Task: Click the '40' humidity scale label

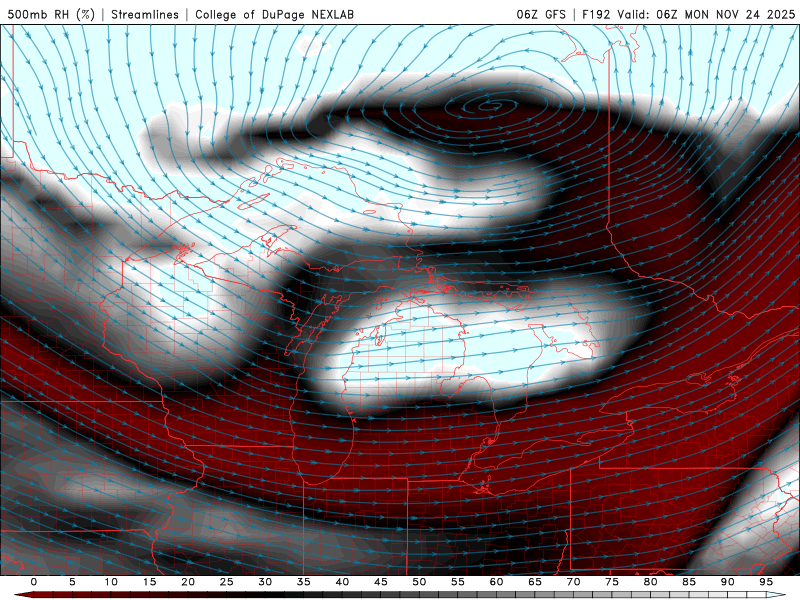Action: pyautogui.click(x=342, y=582)
